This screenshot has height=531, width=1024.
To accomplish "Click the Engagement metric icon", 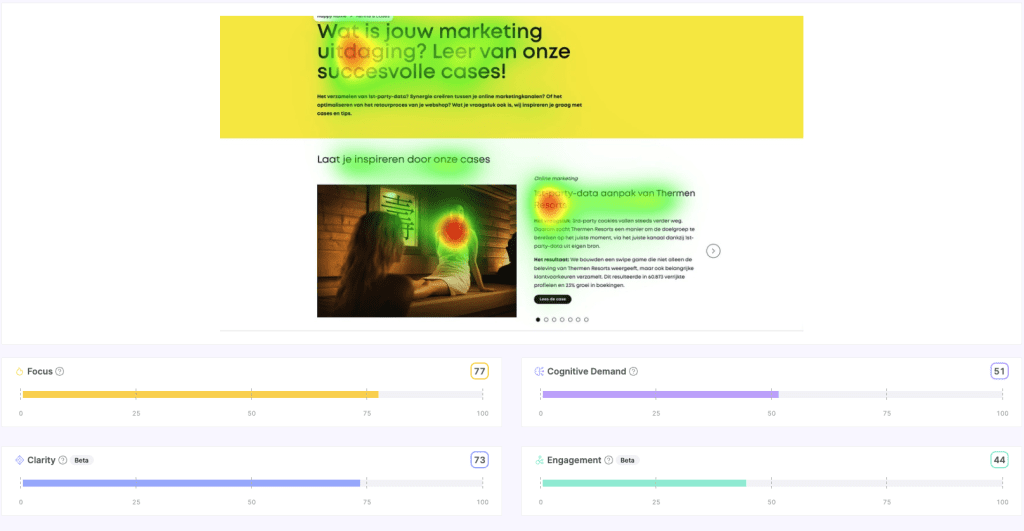I will tap(539, 460).
